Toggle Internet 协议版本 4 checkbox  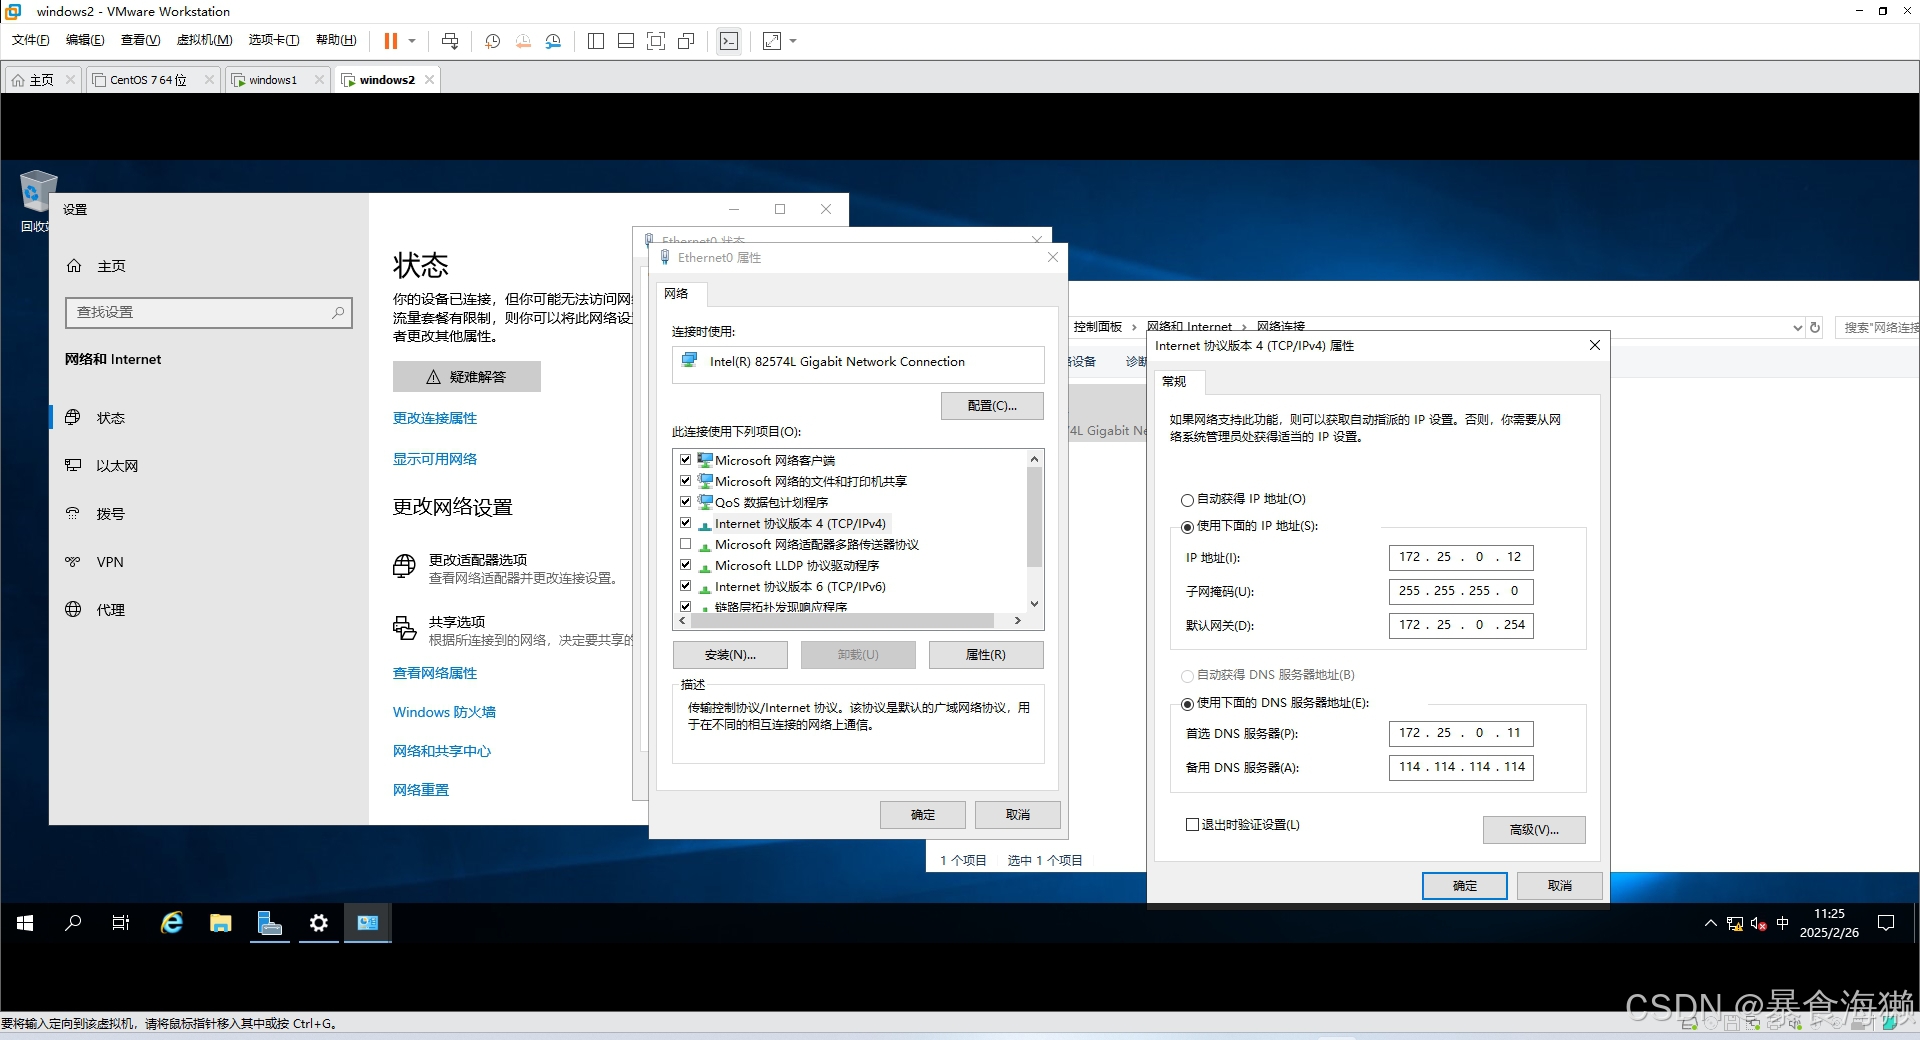click(685, 523)
